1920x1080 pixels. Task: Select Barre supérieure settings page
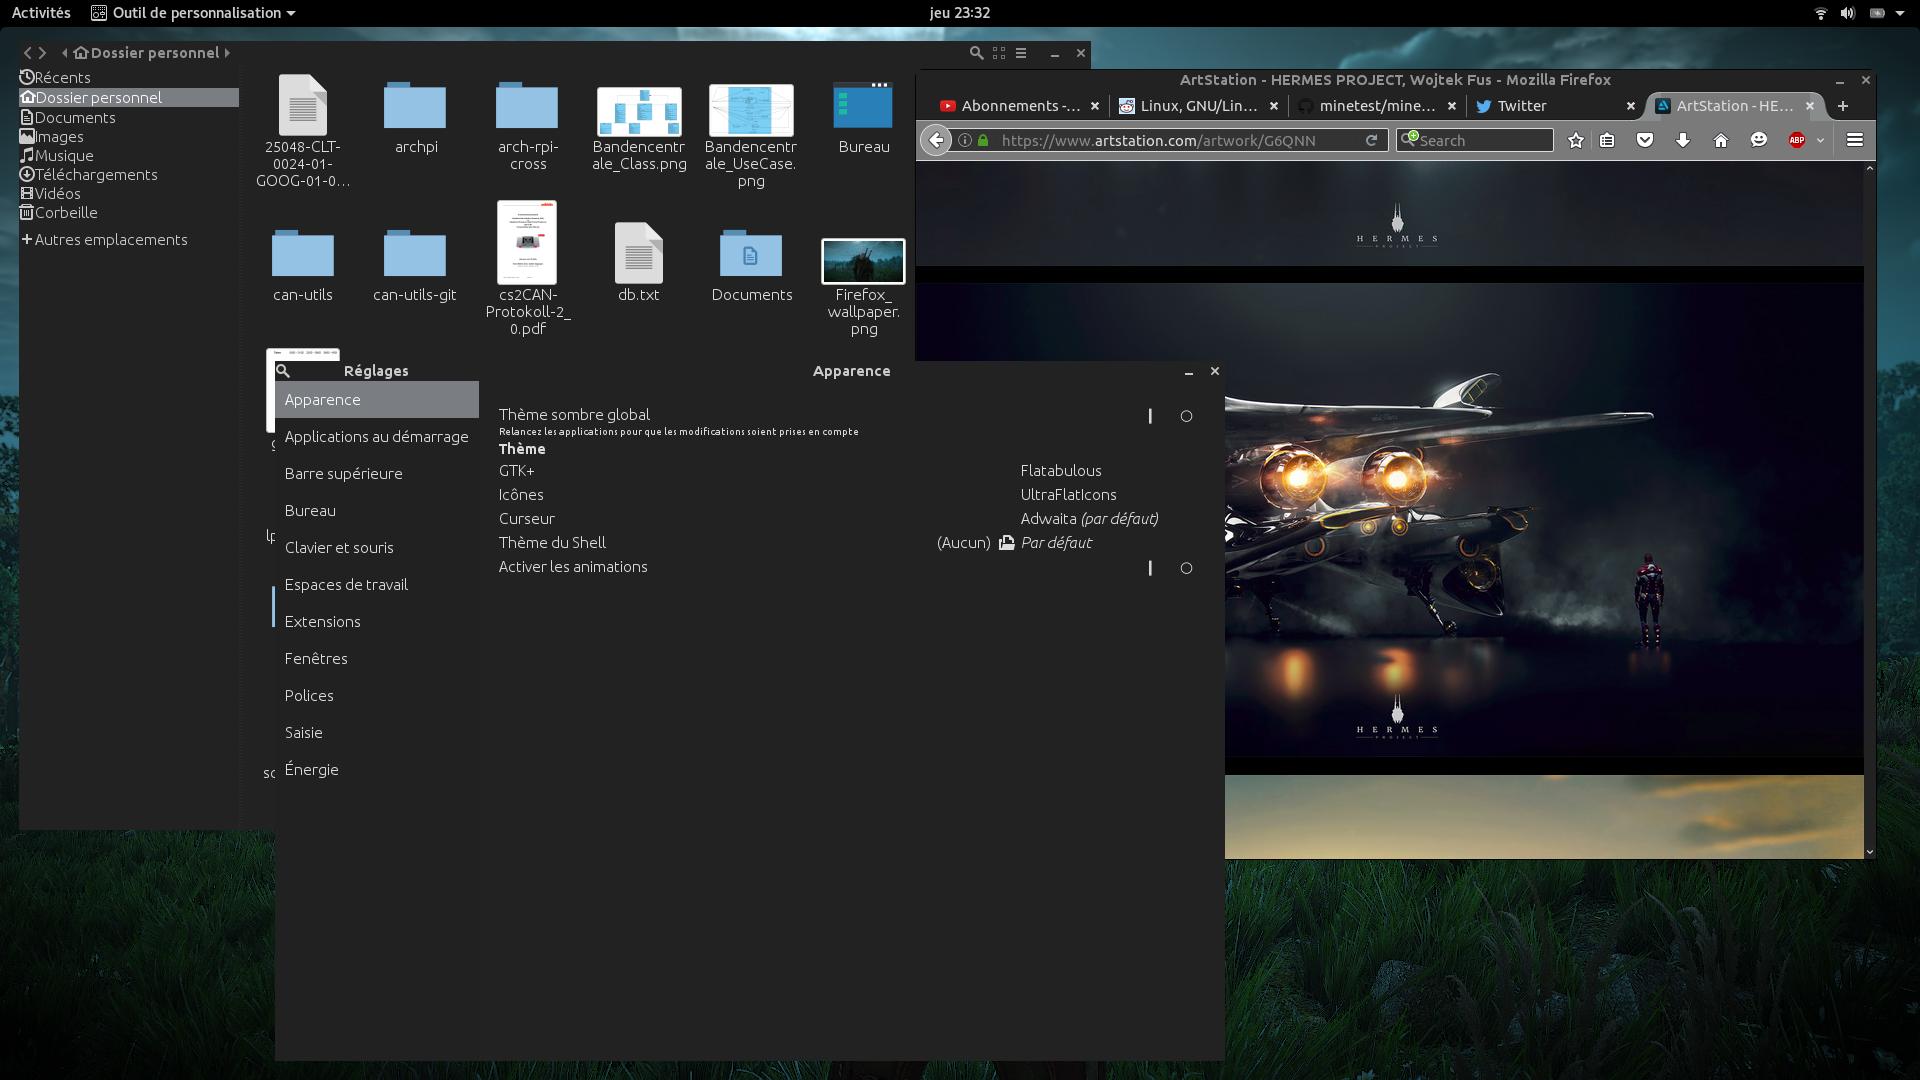[377, 474]
